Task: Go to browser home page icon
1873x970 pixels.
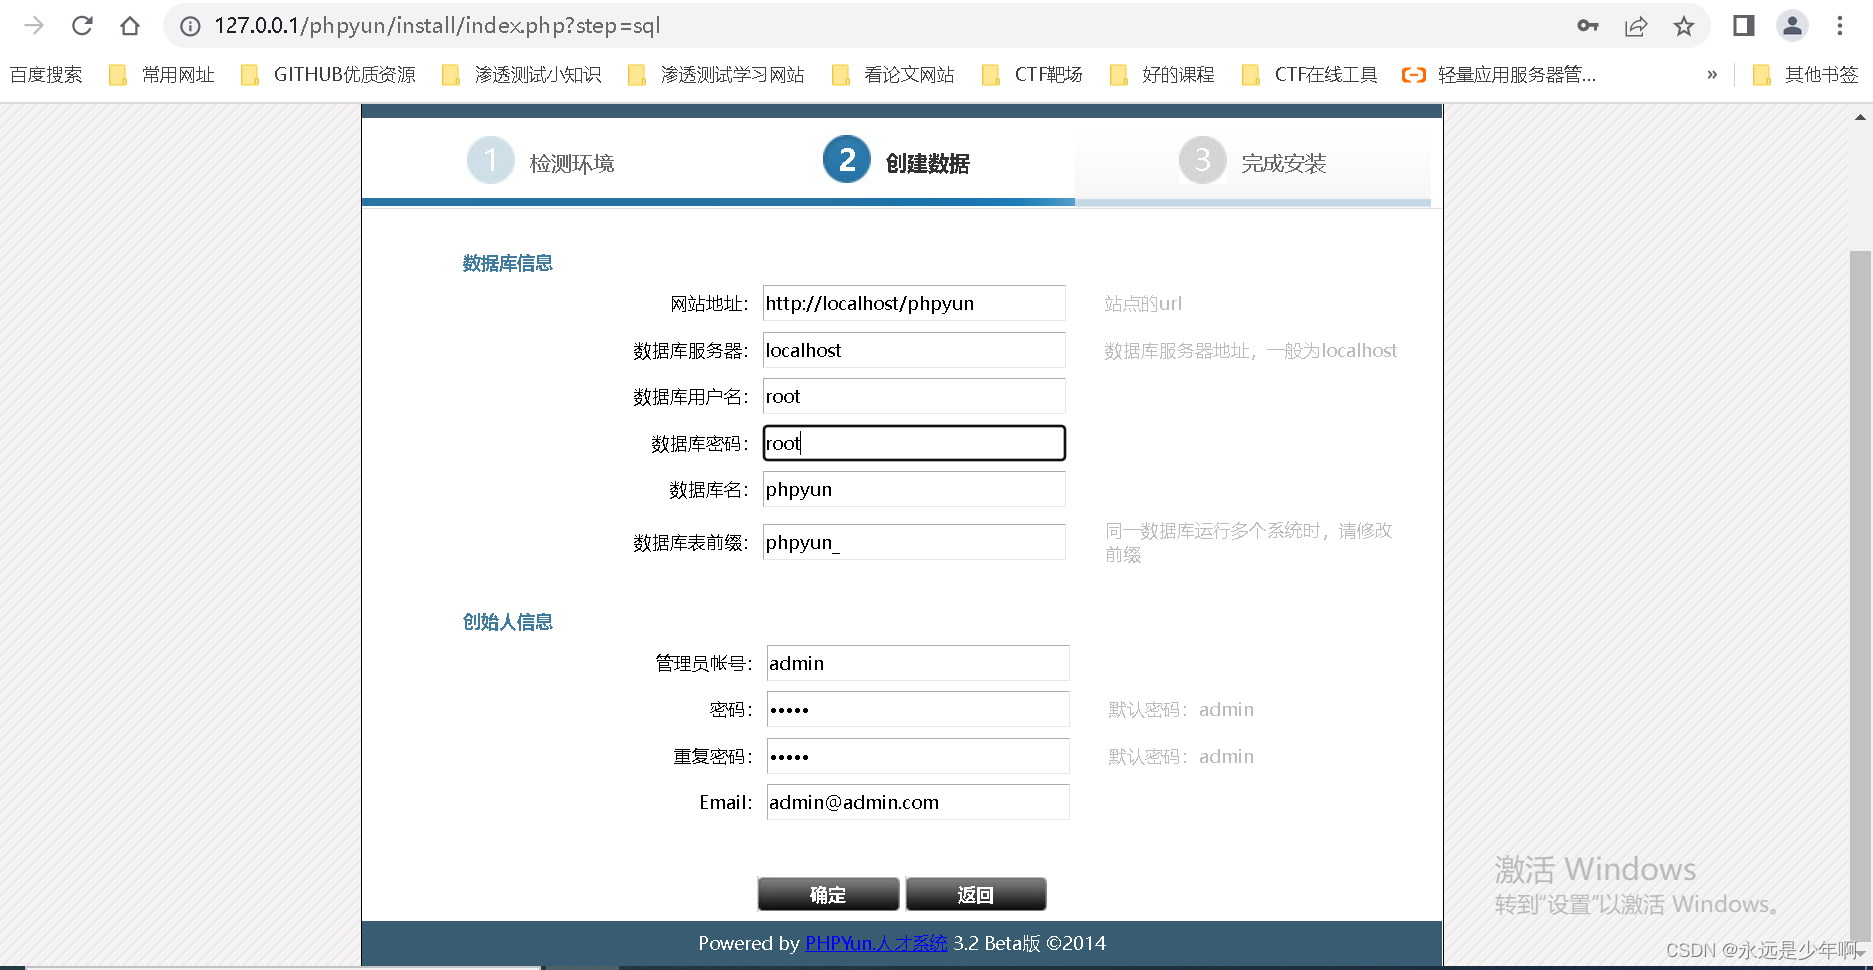Action: click(130, 26)
